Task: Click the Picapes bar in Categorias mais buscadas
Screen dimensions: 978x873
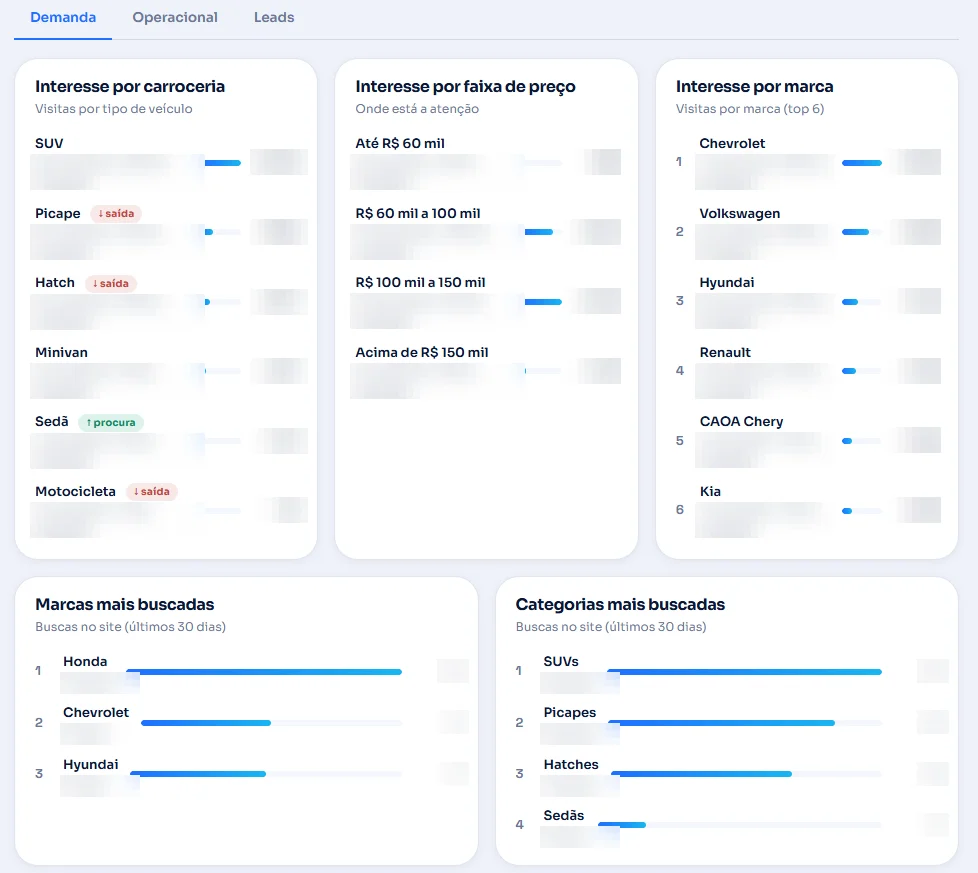Action: pyautogui.click(x=745, y=723)
